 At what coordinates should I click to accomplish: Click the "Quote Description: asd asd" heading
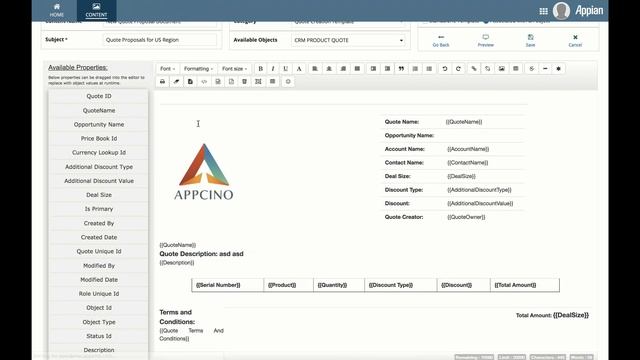(x=201, y=254)
